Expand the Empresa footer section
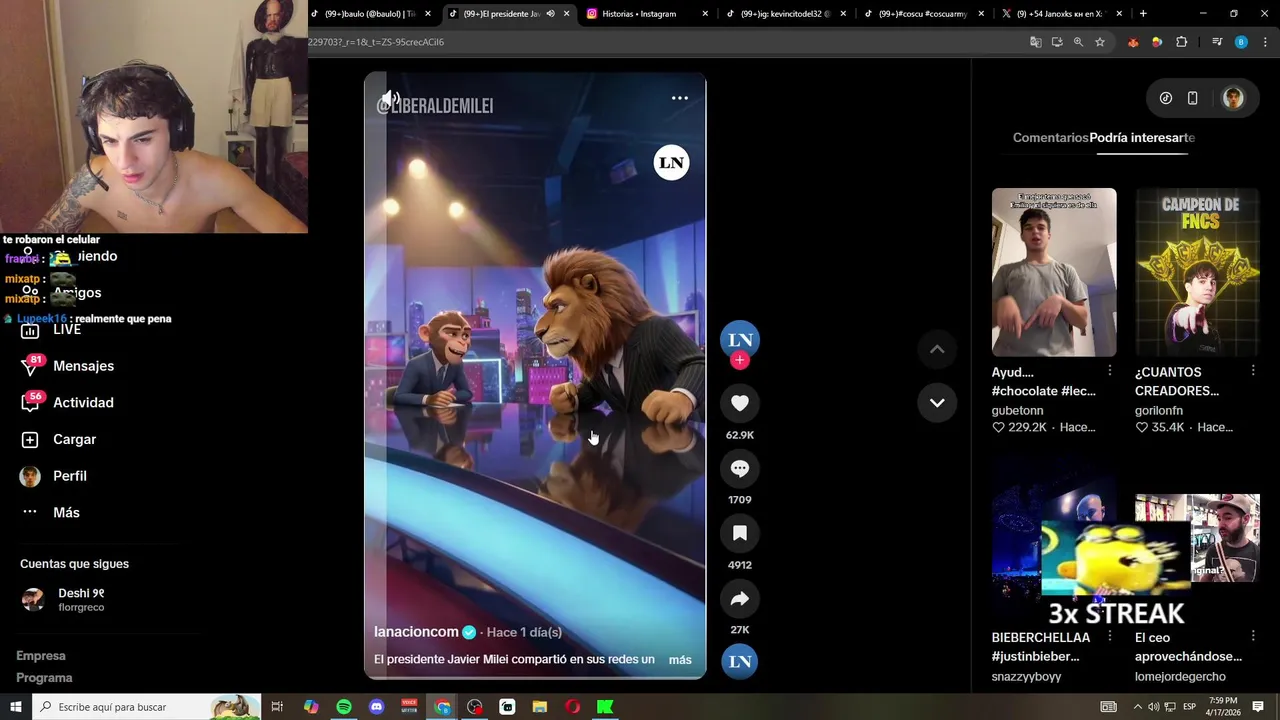1280x720 pixels. [41, 656]
